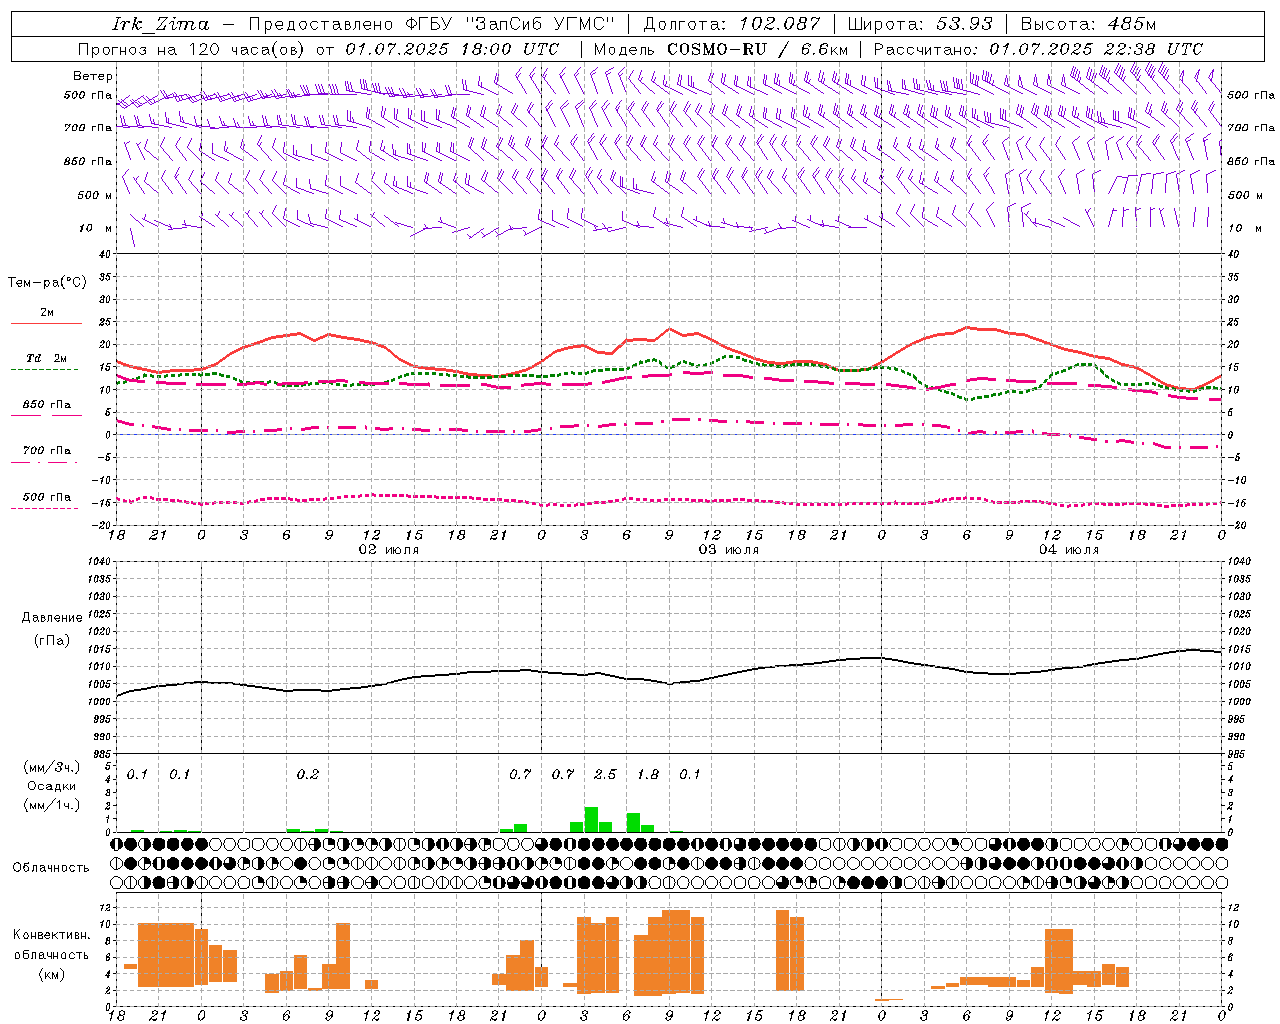
Task: Select the 'Облачность' cloud cover label
Action: tap(51, 868)
